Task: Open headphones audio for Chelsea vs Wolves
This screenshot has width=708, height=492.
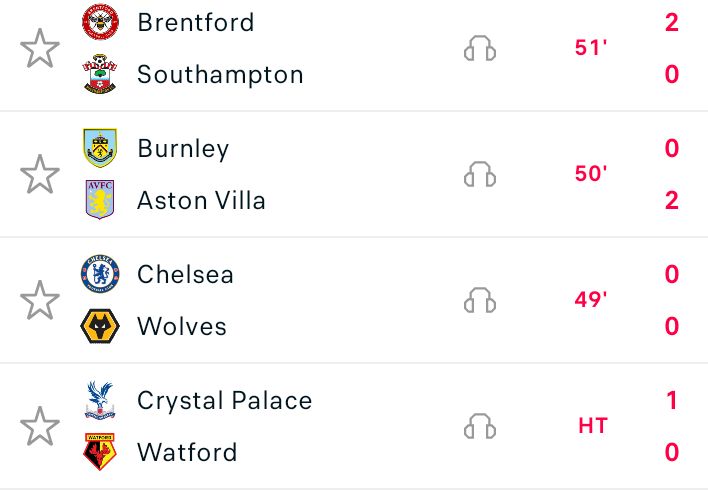Action: (x=480, y=300)
